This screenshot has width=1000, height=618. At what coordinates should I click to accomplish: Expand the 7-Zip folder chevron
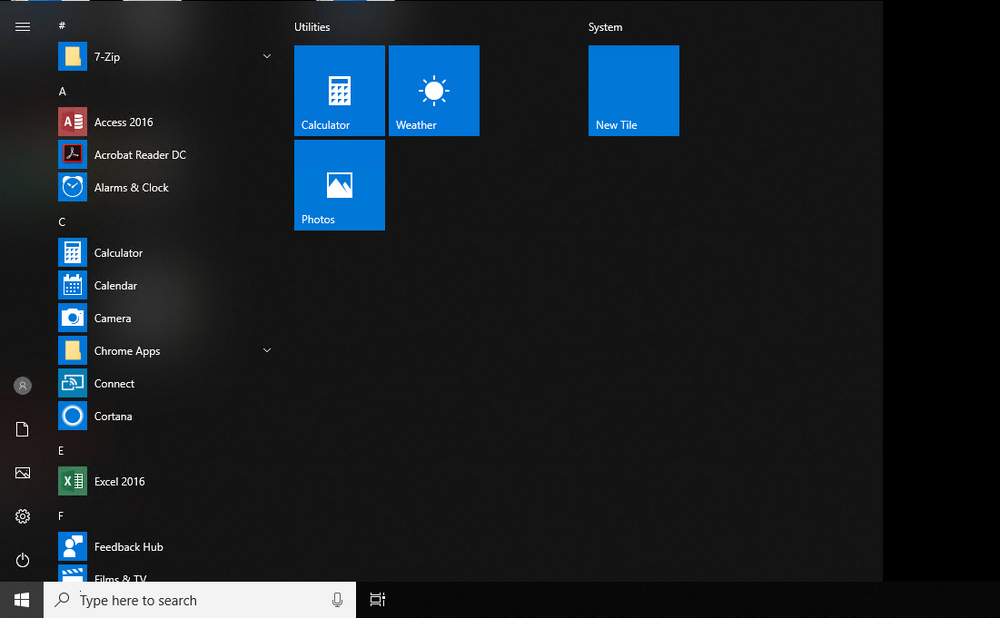click(267, 57)
